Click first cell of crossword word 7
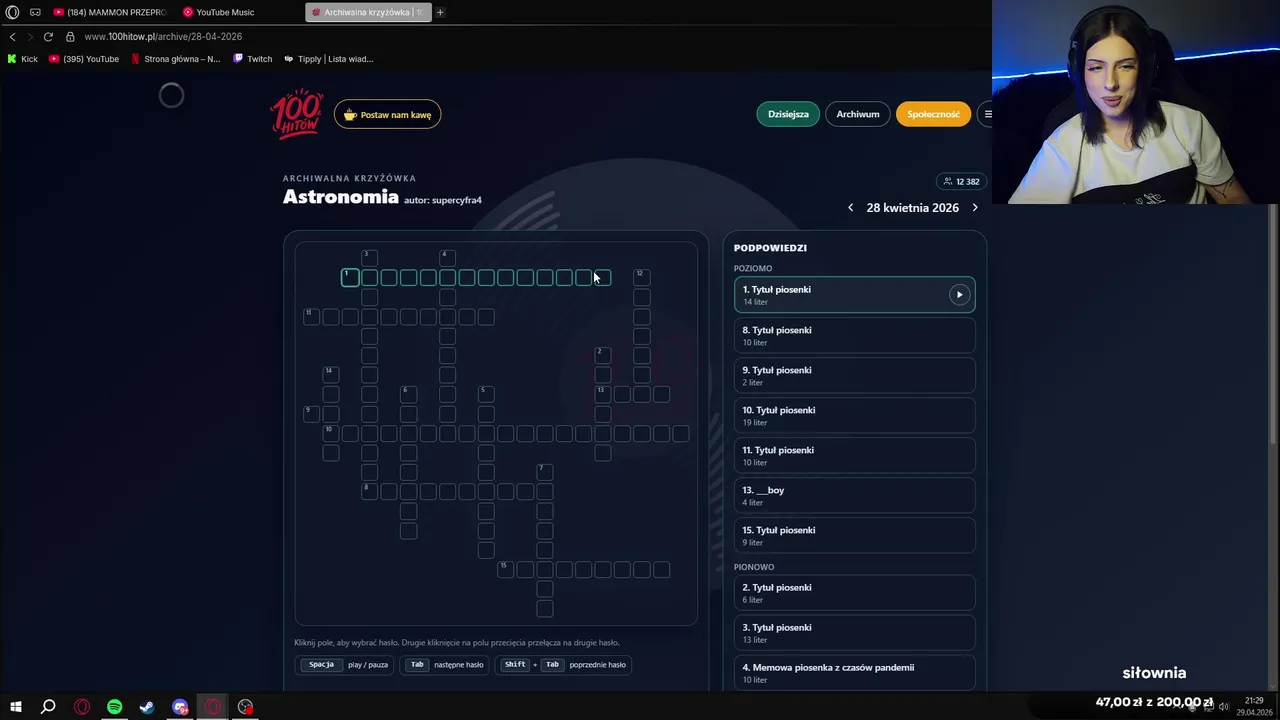 [545, 471]
